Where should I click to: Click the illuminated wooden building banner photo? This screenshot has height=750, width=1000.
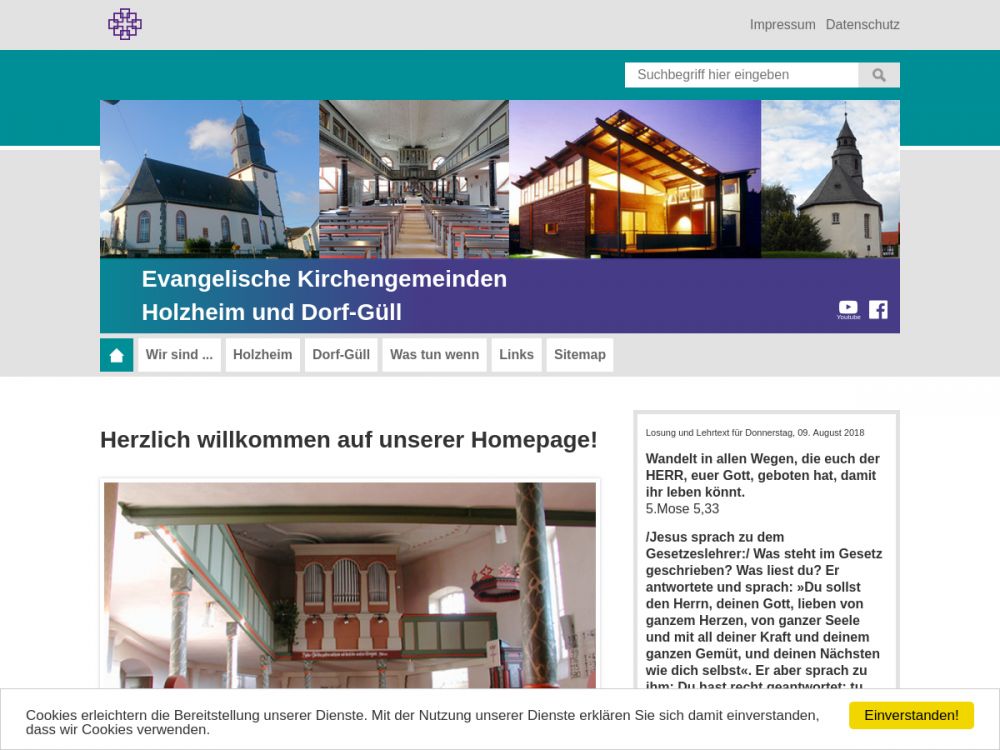634,179
